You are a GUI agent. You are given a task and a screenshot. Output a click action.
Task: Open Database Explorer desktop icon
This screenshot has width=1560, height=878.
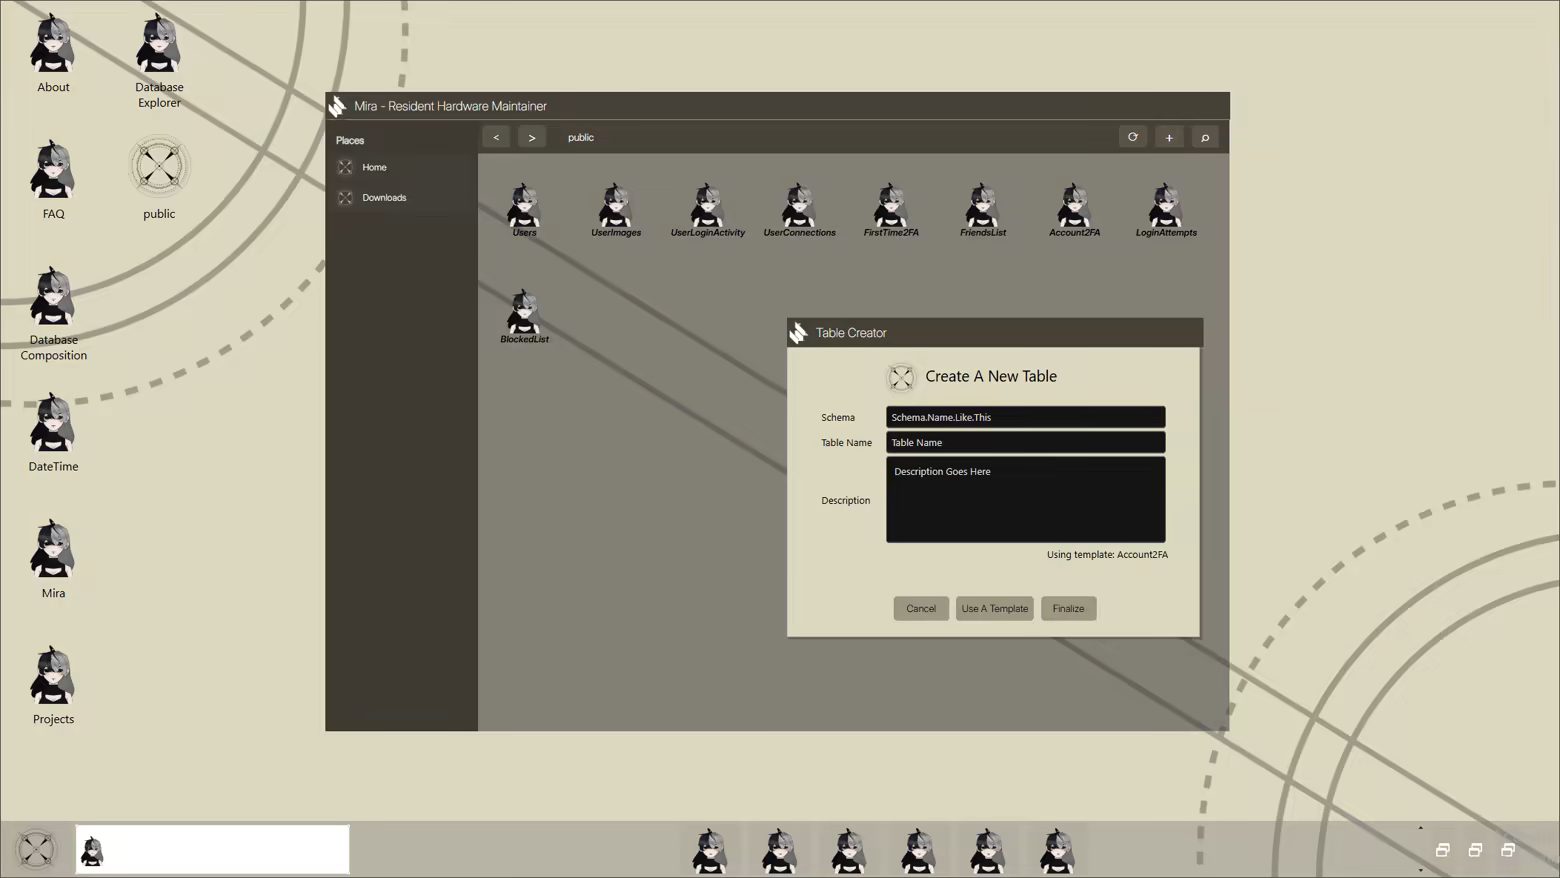(x=159, y=60)
